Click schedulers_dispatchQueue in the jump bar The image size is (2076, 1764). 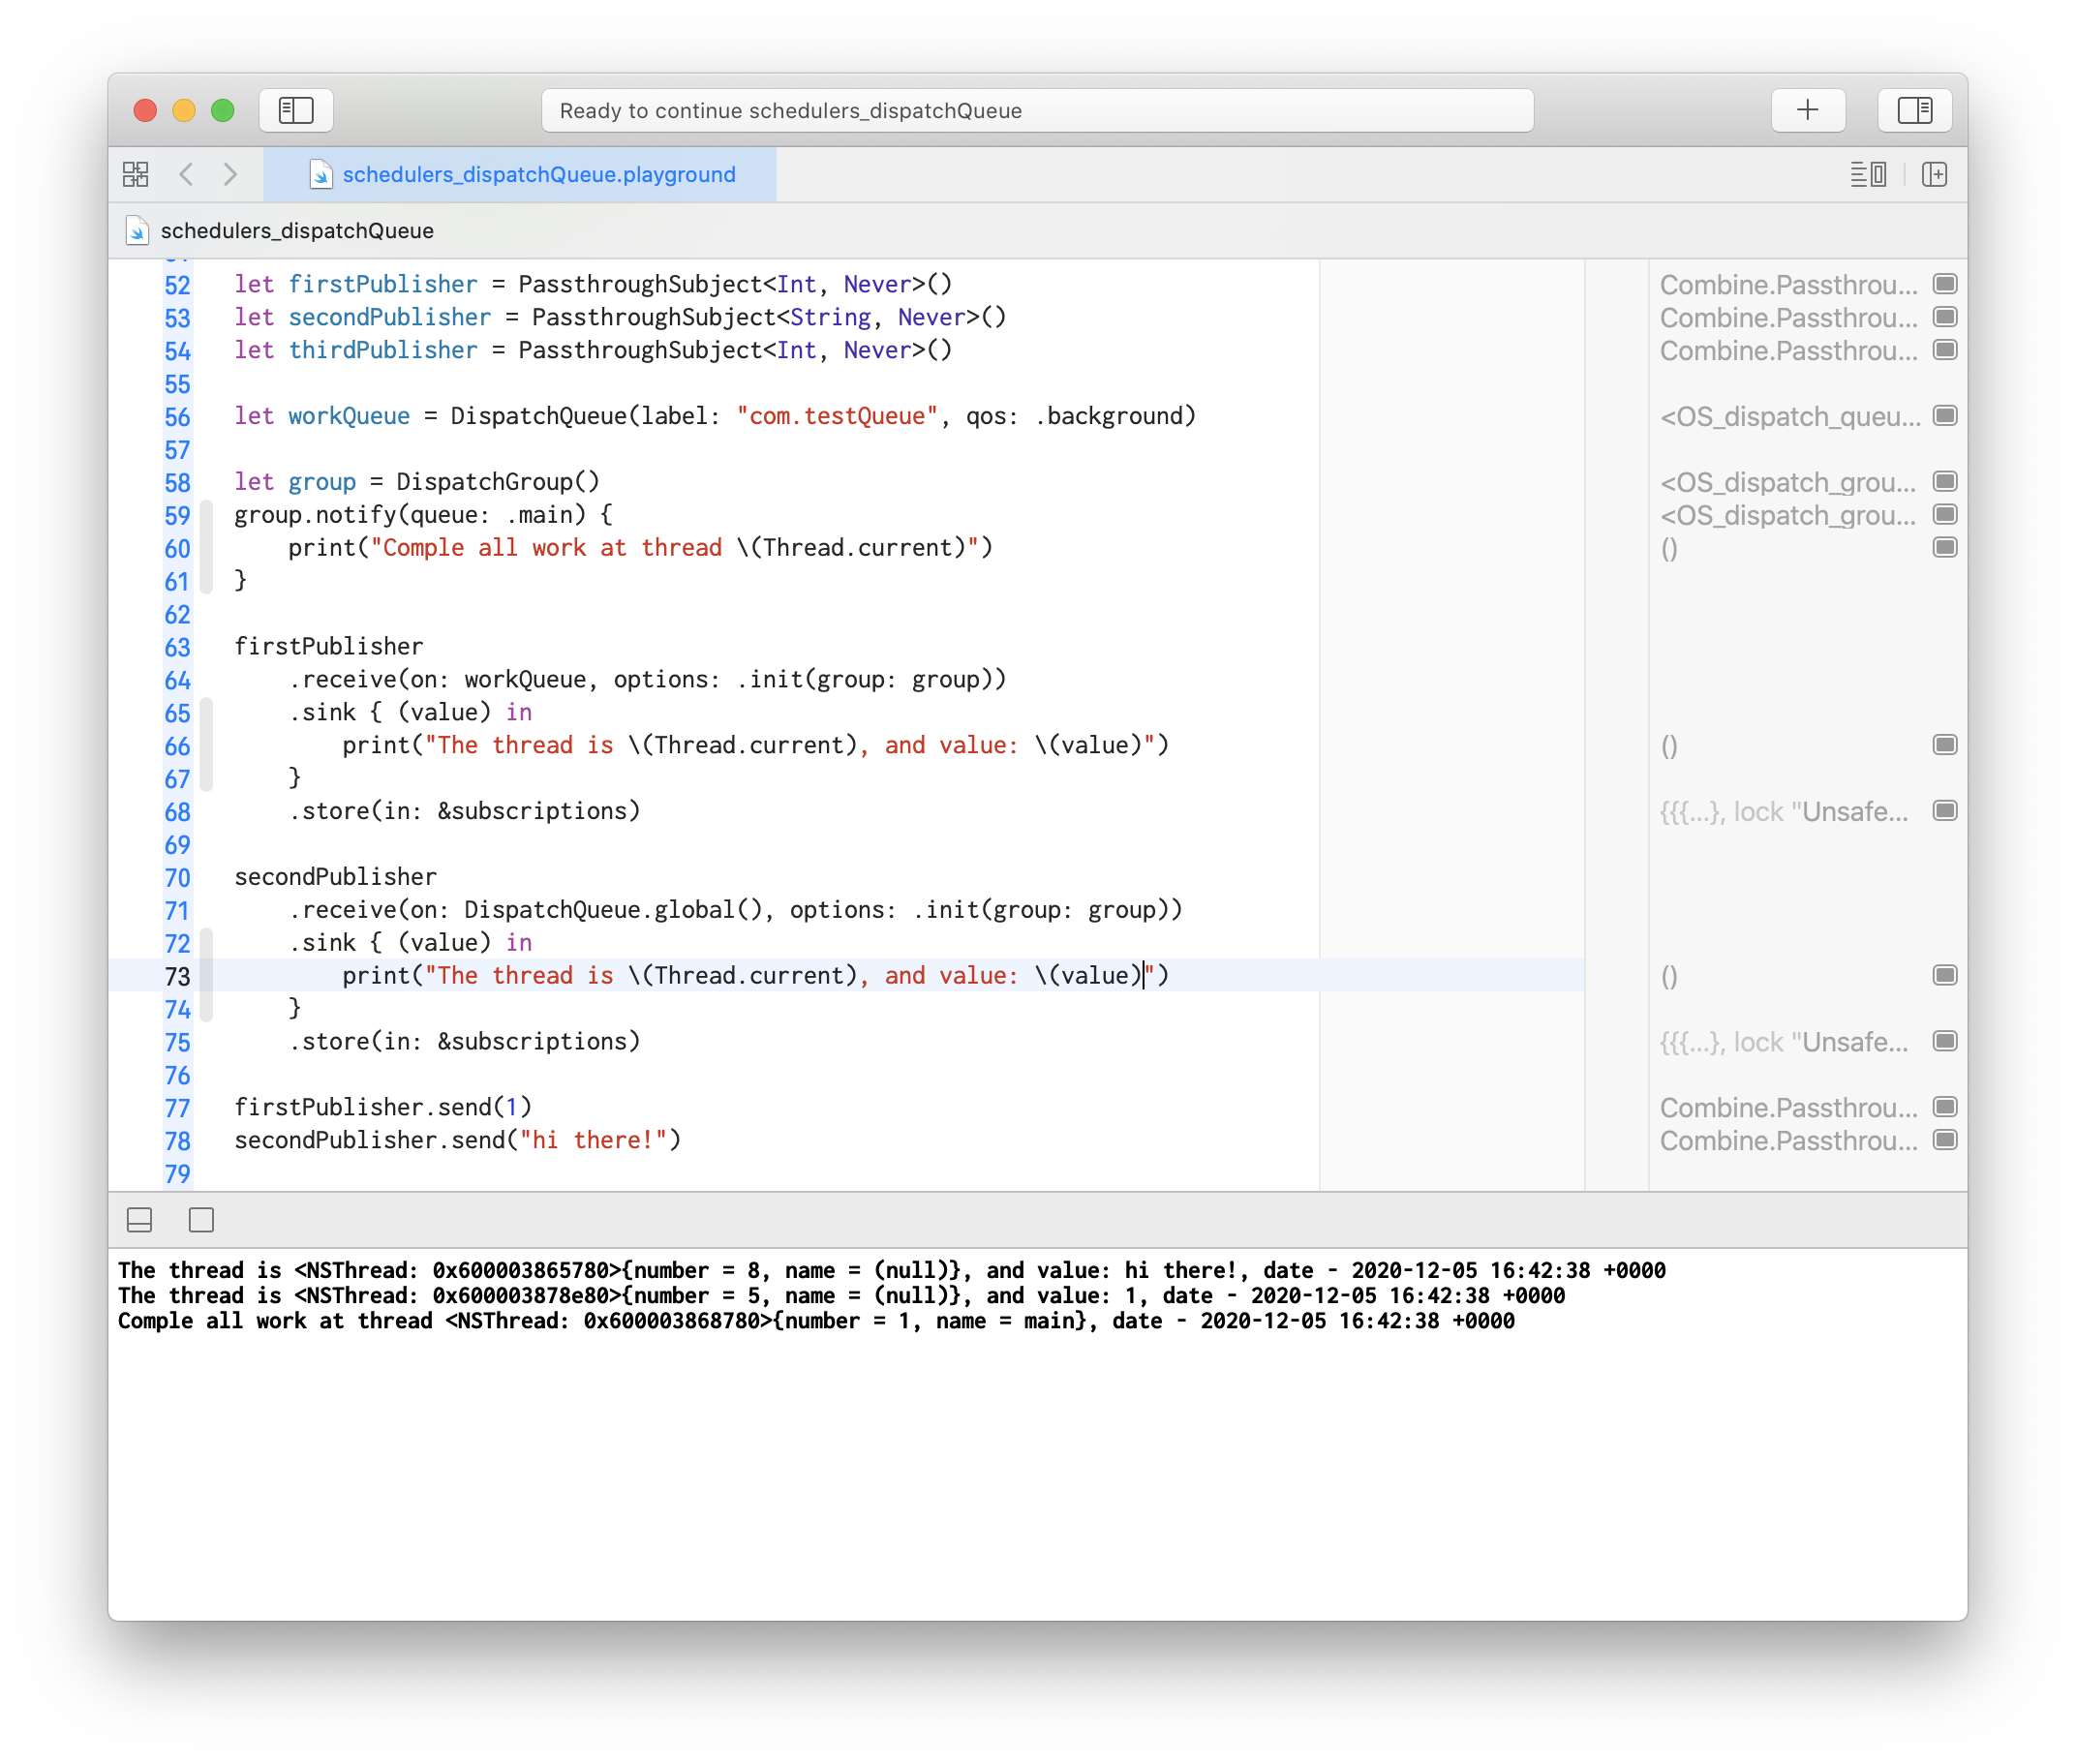tap(297, 231)
